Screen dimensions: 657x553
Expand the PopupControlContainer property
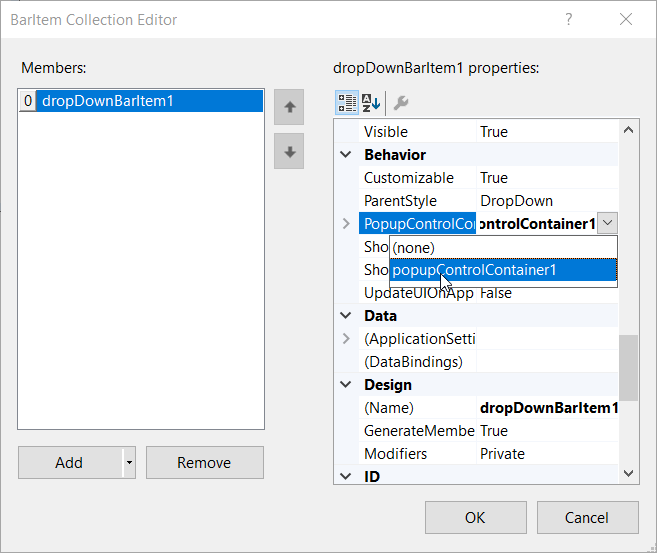click(x=346, y=224)
